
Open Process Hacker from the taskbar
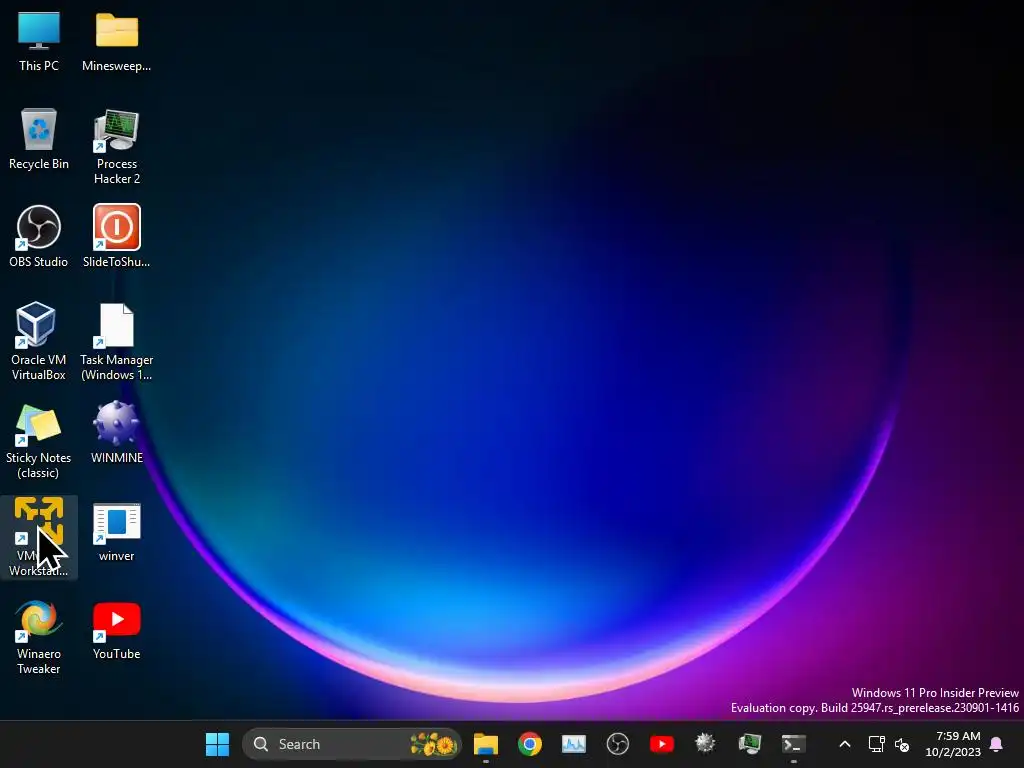749,744
